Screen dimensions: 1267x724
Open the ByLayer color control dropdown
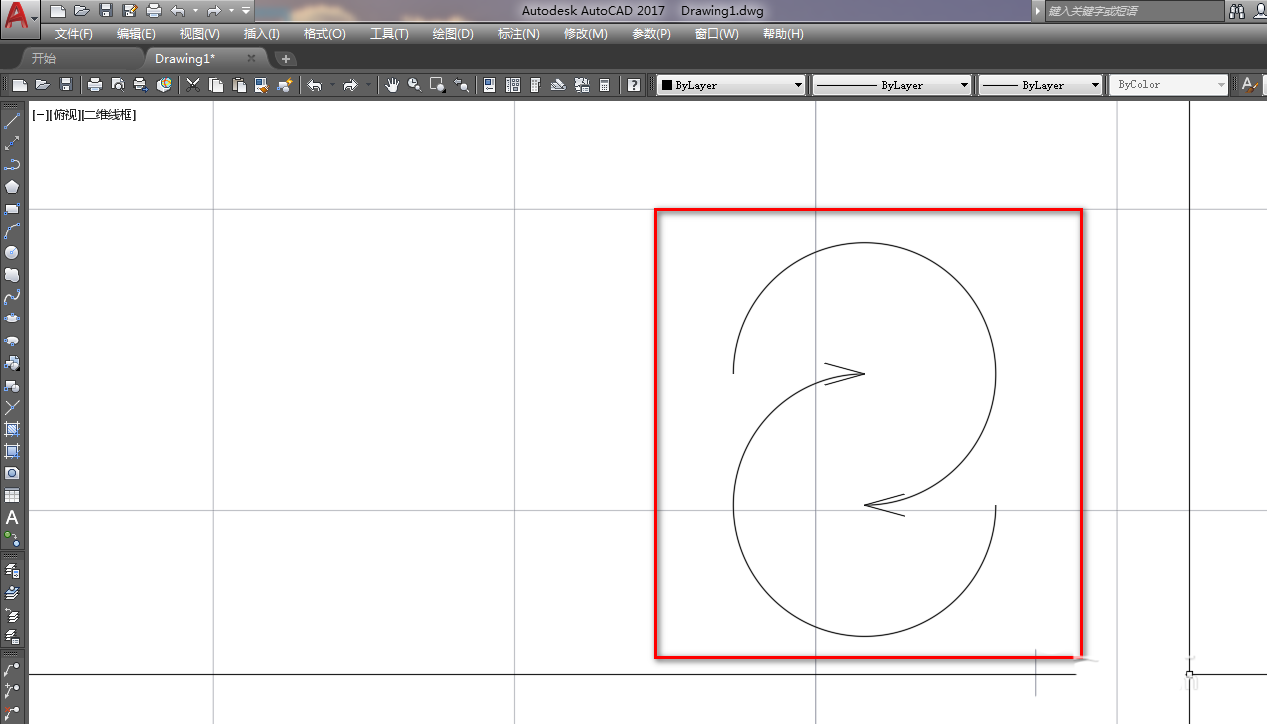798,85
